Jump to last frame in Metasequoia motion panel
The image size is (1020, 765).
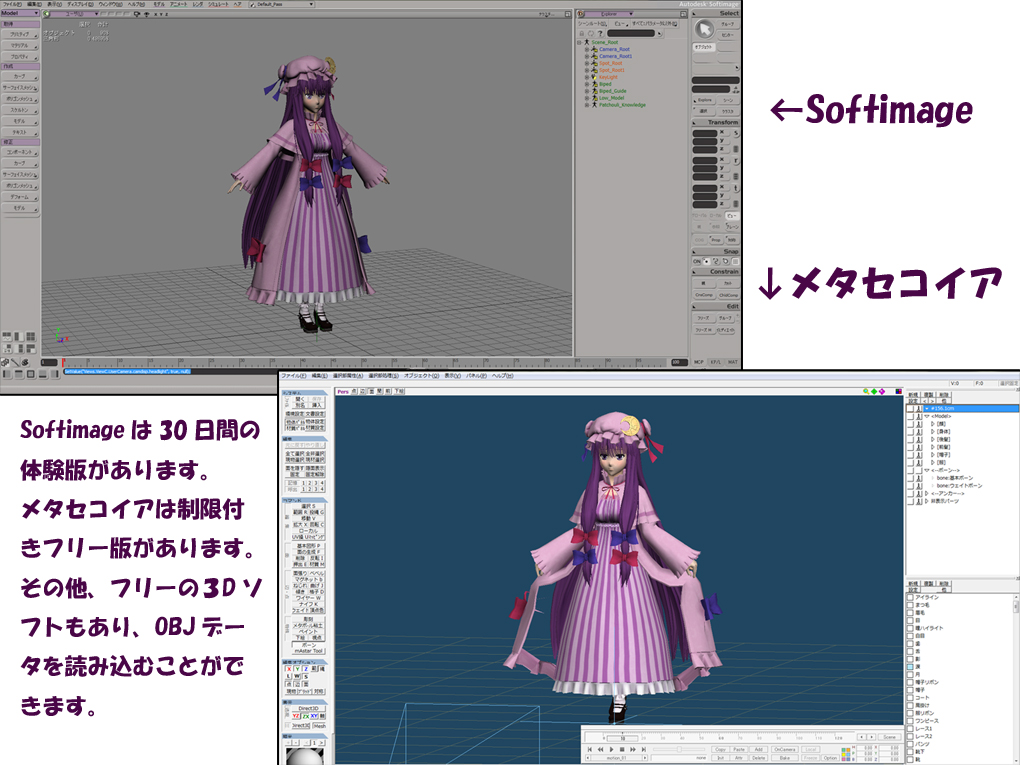tap(644, 749)
